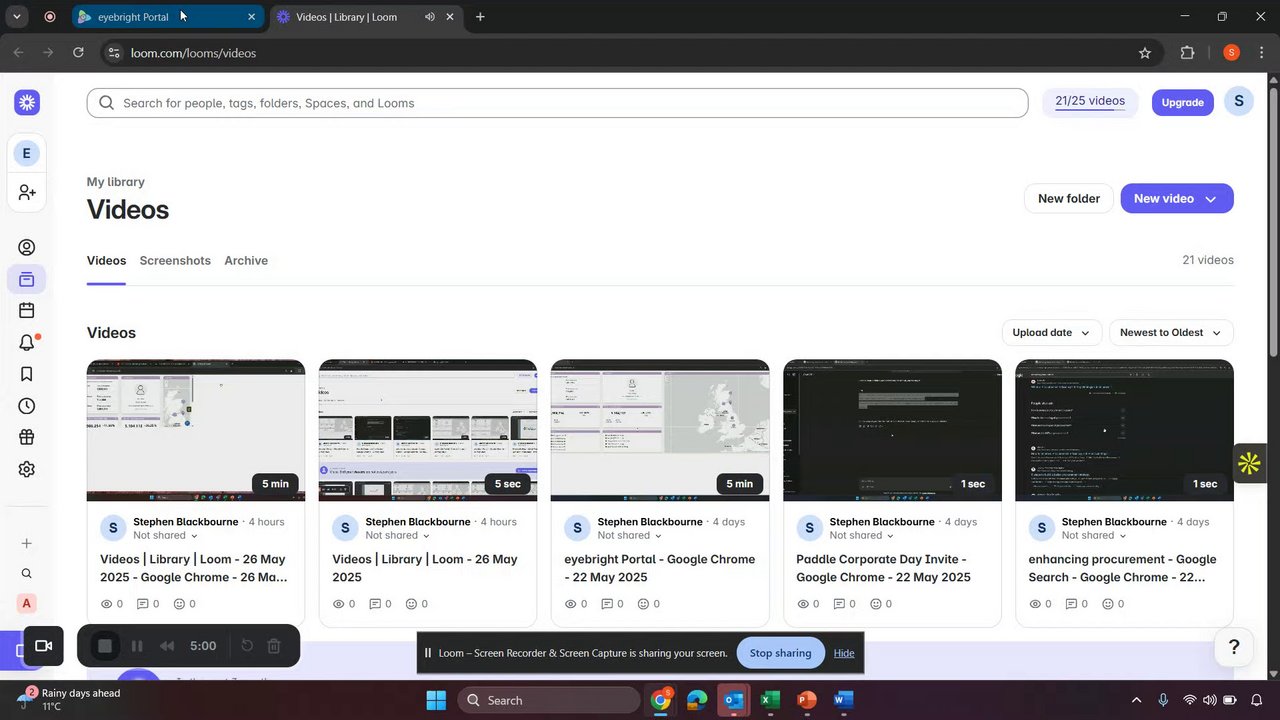Reload the page

pyautogui.click(x=78, y=53)
